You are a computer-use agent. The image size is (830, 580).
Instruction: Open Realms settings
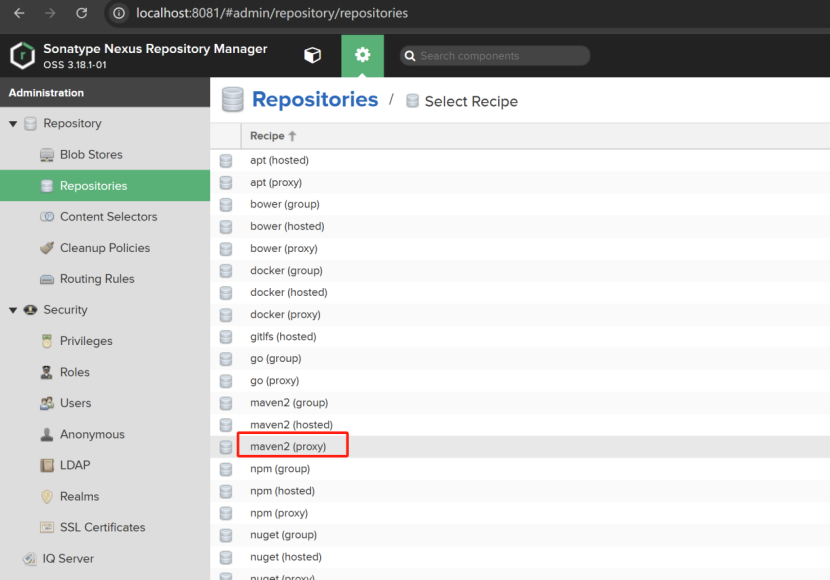(x=79, y=496)
